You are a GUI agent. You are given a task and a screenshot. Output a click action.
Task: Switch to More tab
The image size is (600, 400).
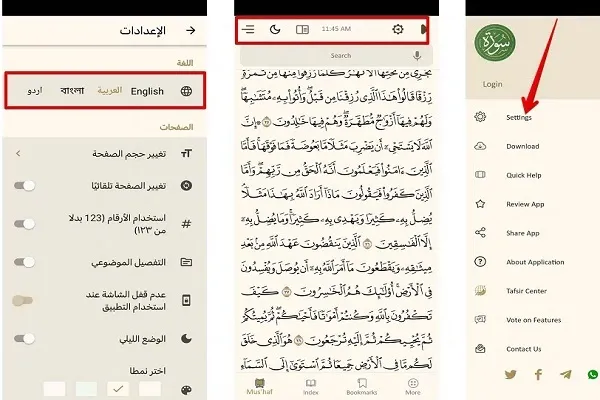413,386
